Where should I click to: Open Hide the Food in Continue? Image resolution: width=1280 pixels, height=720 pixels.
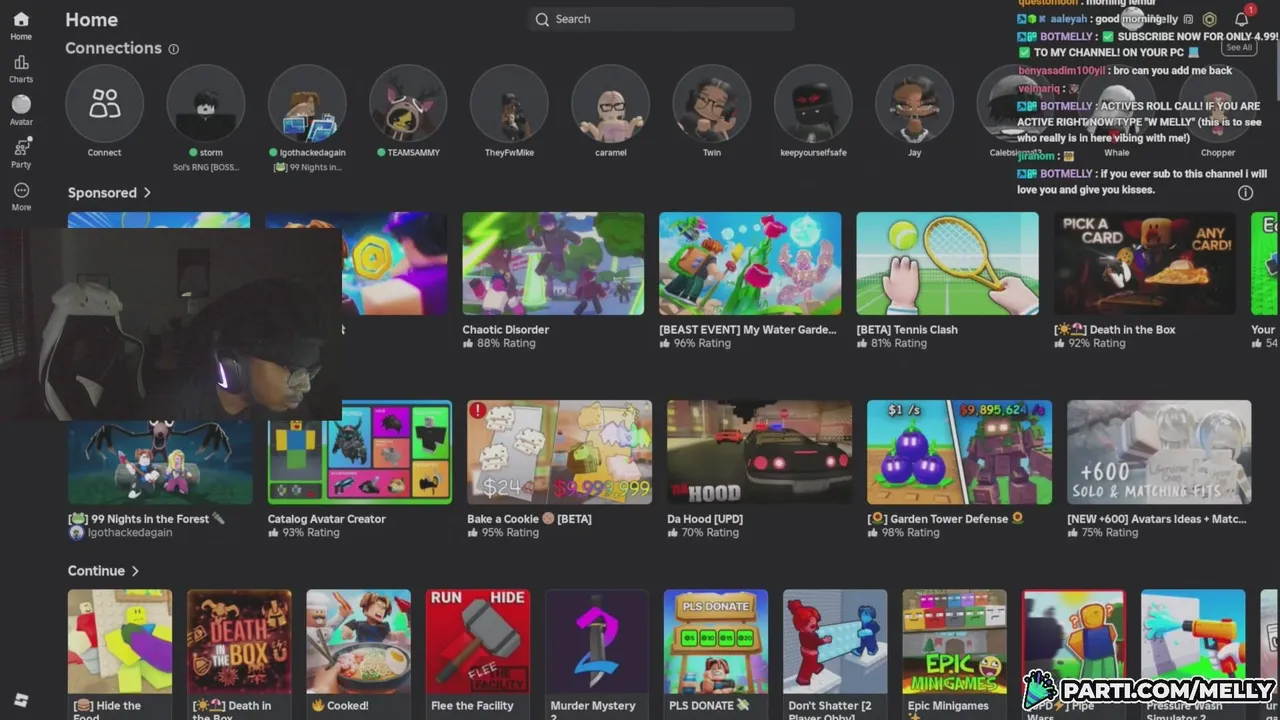[120, 641]
